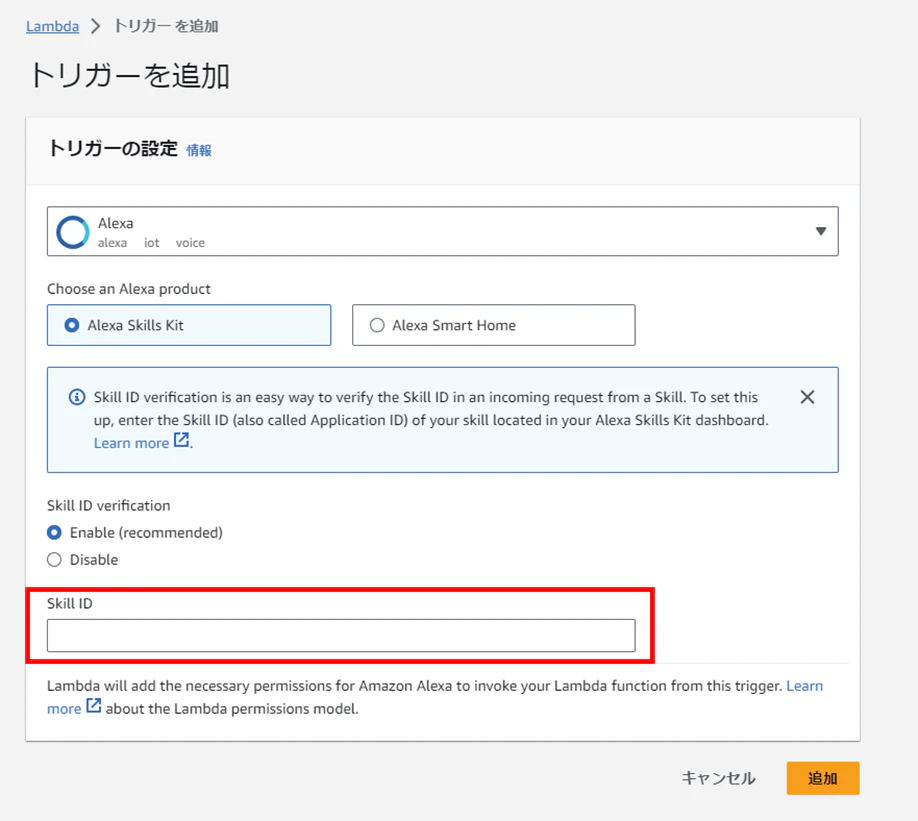This screenshot has width=918, height=821.
Task: Click the 'トリガーを追加' breadcrumb text
Action: [166, 26]
